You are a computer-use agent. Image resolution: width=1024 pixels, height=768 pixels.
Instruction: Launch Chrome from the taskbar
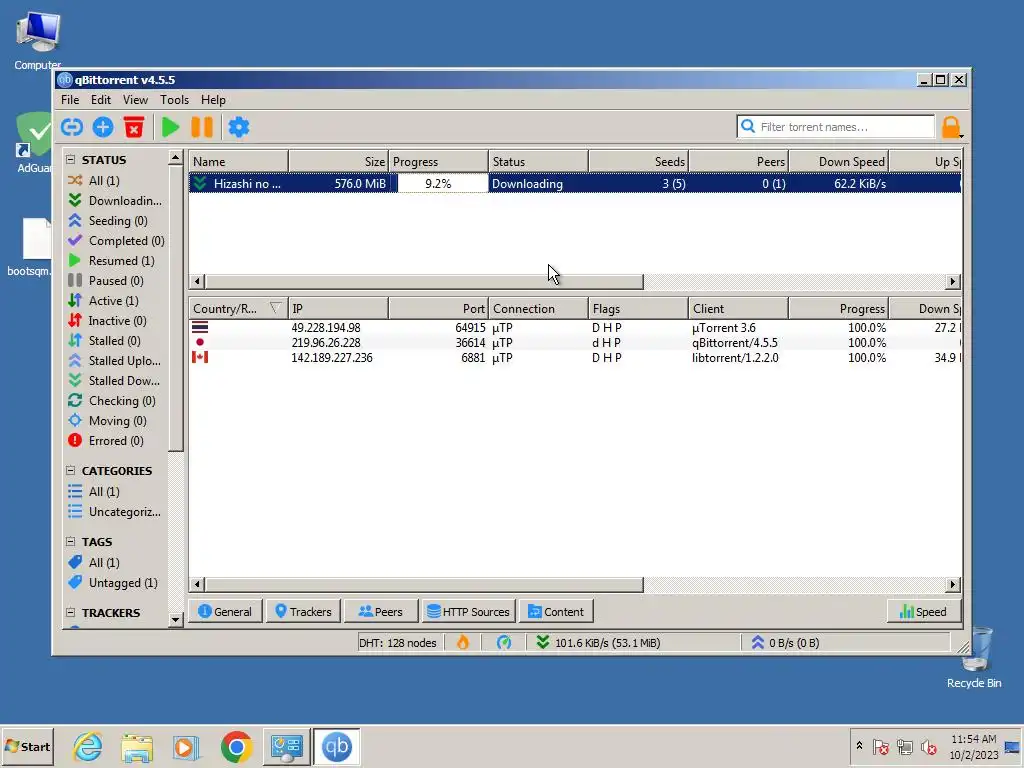pyautogui.click(x=236, y=746)
